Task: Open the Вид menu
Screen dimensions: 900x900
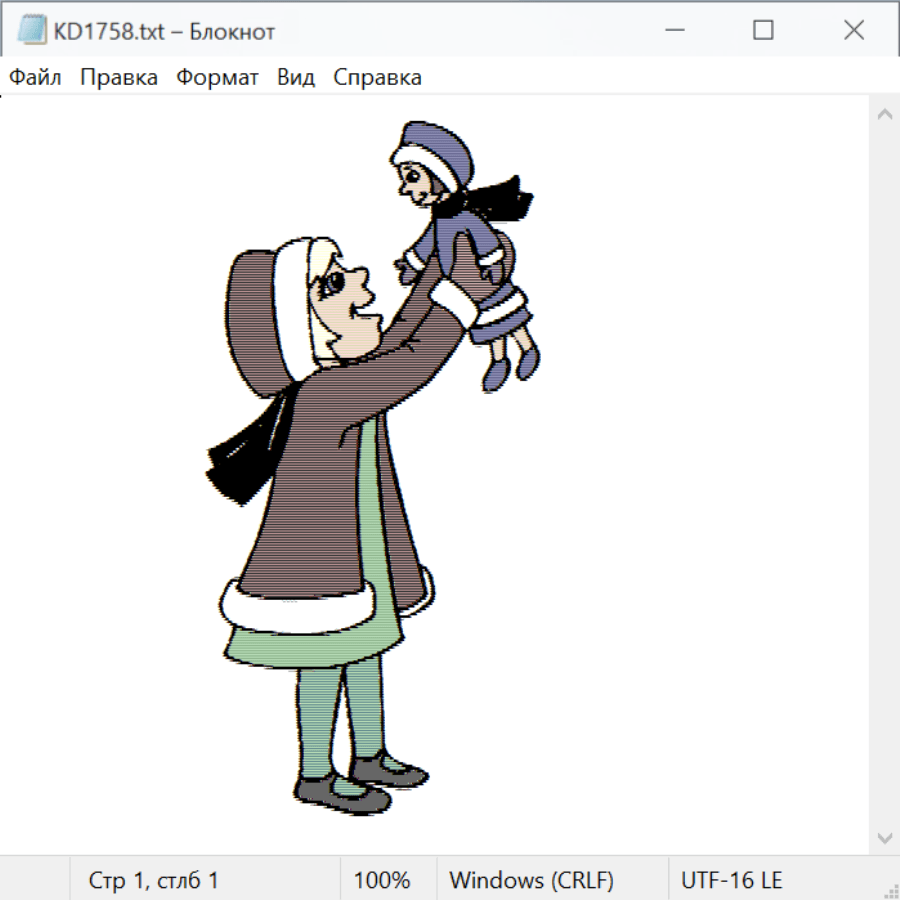Action: (x=296, y=78)
